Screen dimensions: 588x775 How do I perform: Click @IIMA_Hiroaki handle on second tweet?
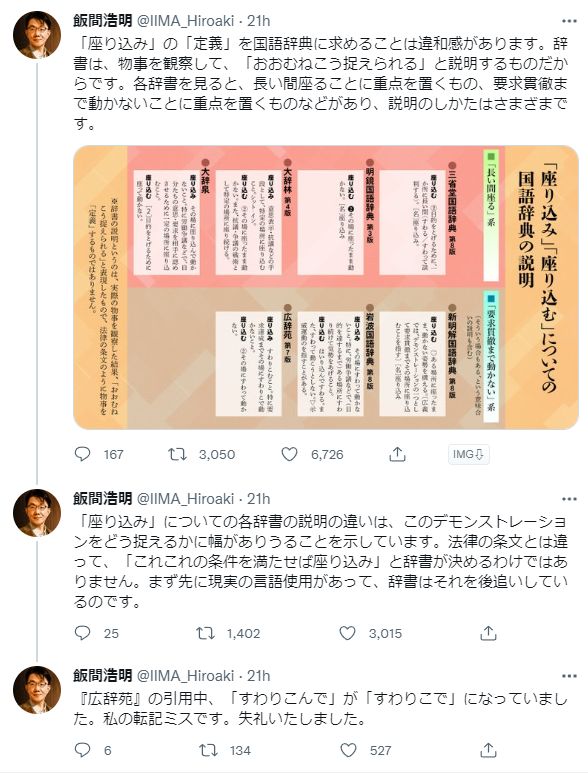pyautogui.click(x=184, y=499)
